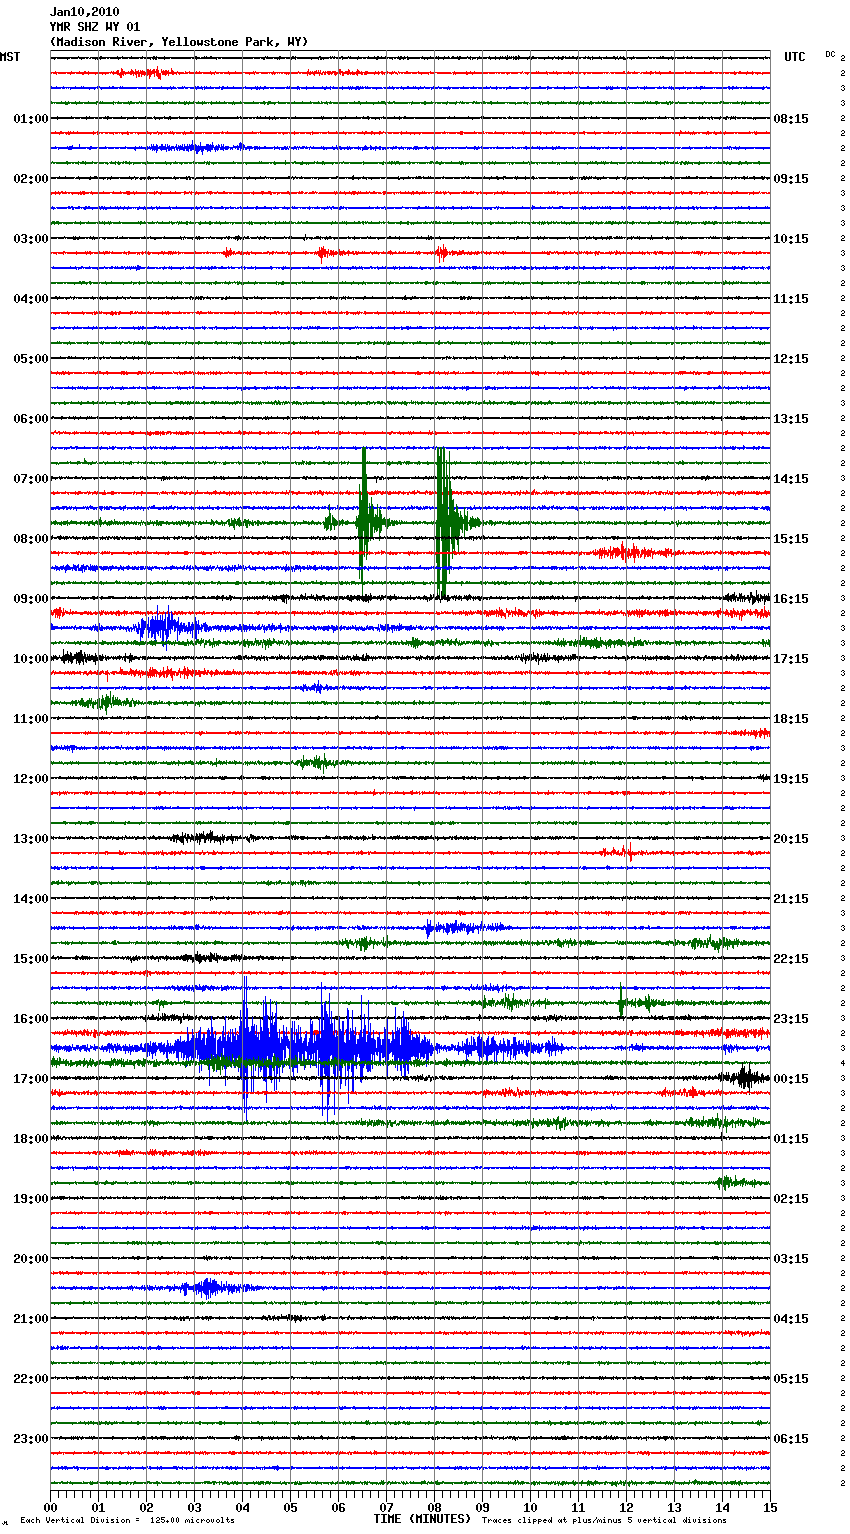Click the "06" minute tick label on the bottom axis
The height and width of the screenshot is (1534, 850).
(x=339, y=1507)
